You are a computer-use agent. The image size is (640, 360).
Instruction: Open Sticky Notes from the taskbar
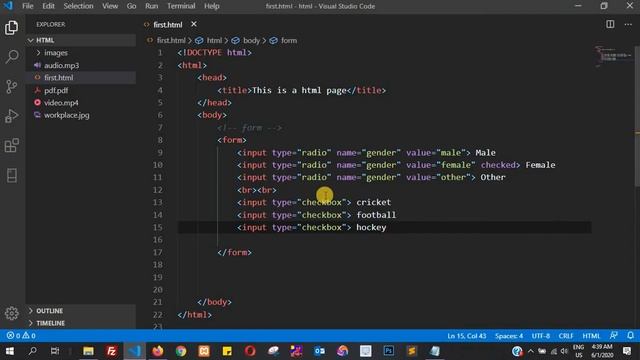pyautogui.click(x=227, y=351)
